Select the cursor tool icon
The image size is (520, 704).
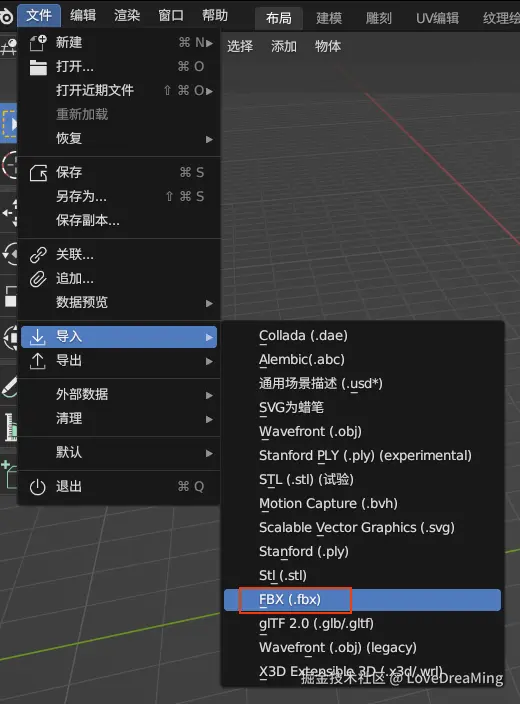(x=9, y=165)
